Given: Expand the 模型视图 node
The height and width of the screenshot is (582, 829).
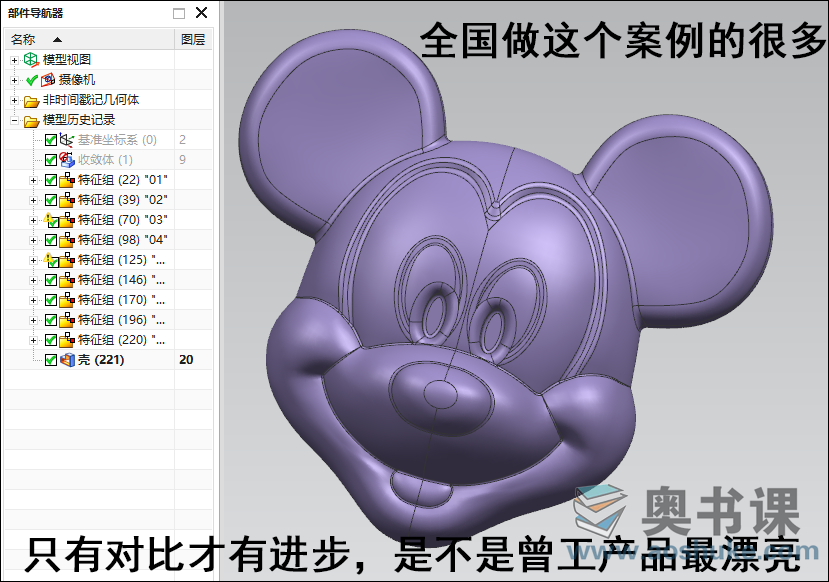Looking at the screenshot, I should click(14, 60).
